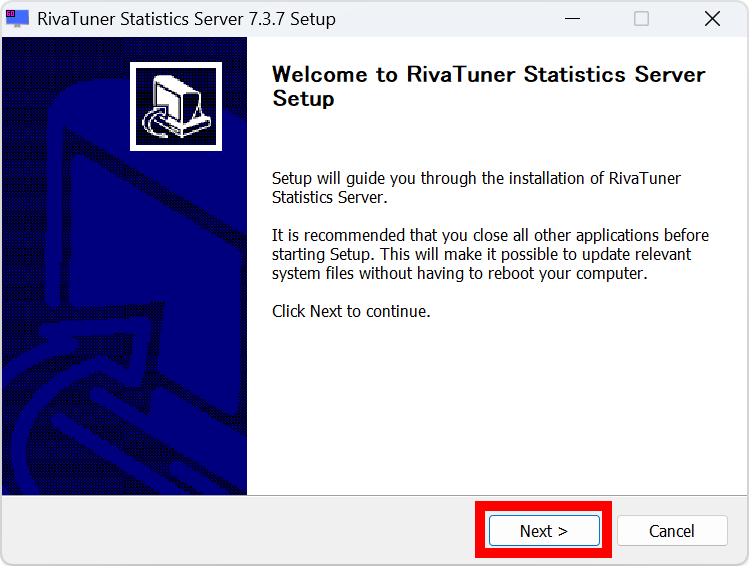Click the blank white area below the text
The image size is (749, 566).
click(490, 410)
